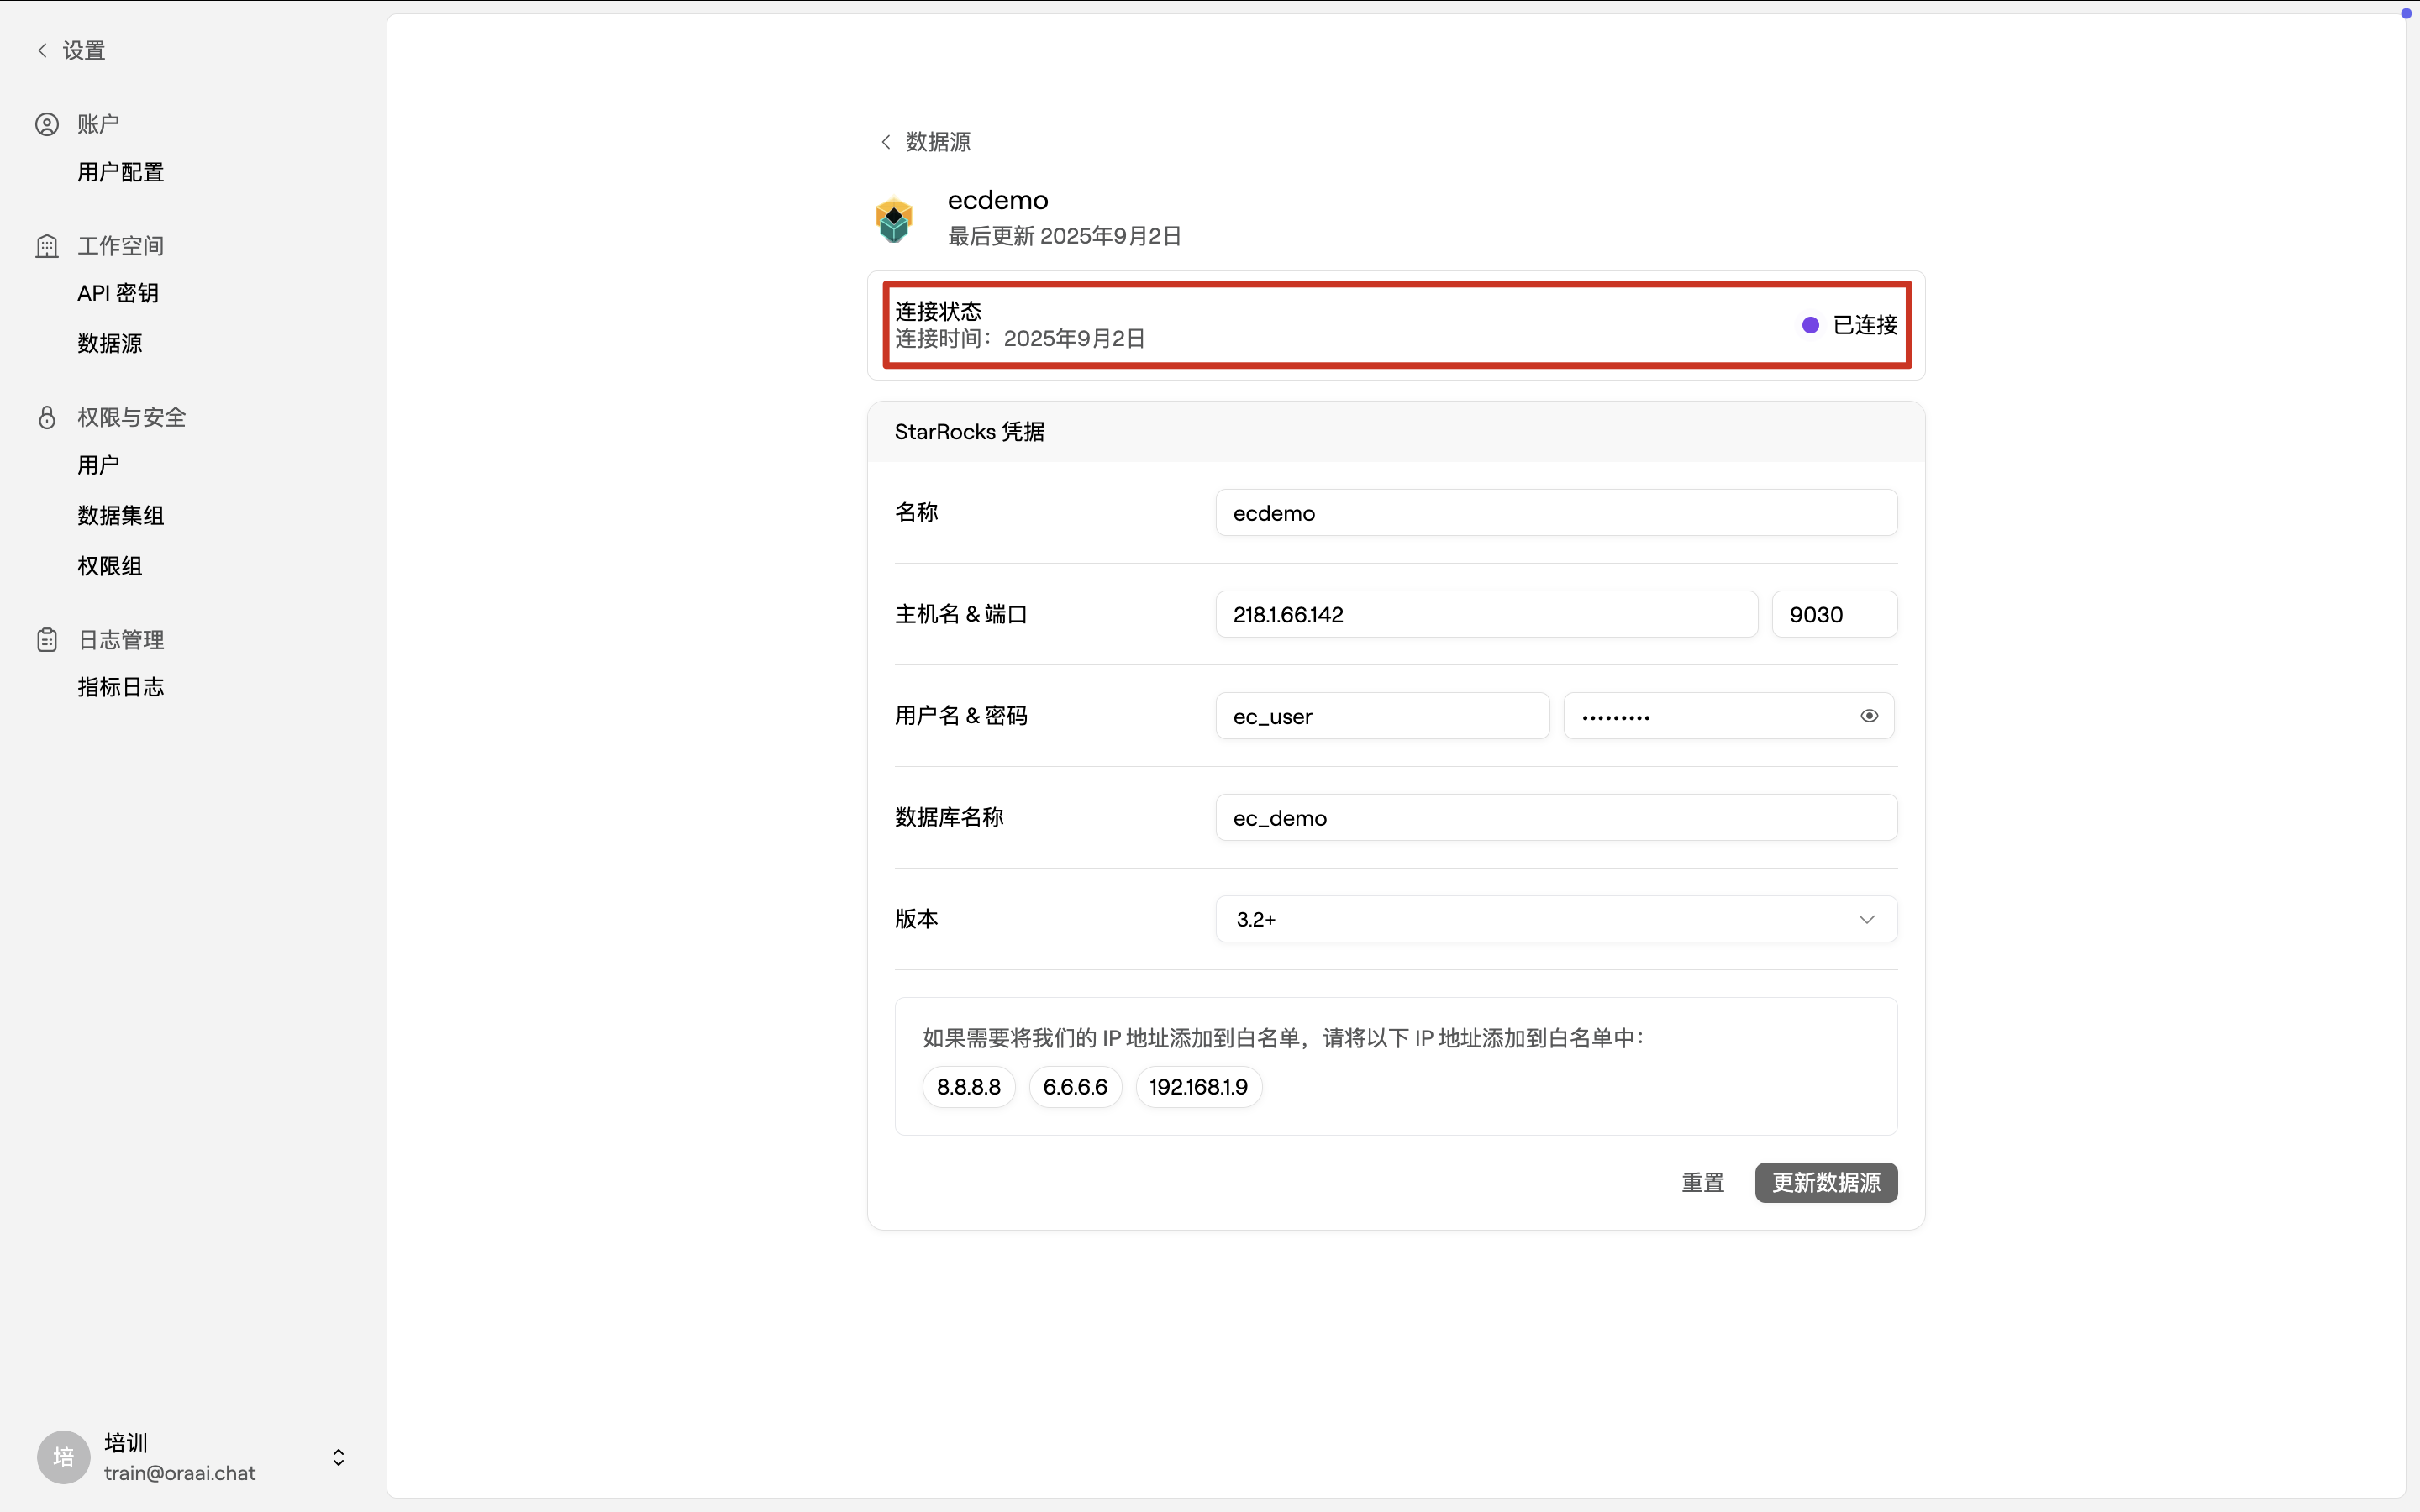Image resolution: width=2420 pixels, height=1512 pixels.
Task: Click the lock icon beside 权限与安全
Action: click(x=47, y=417)
